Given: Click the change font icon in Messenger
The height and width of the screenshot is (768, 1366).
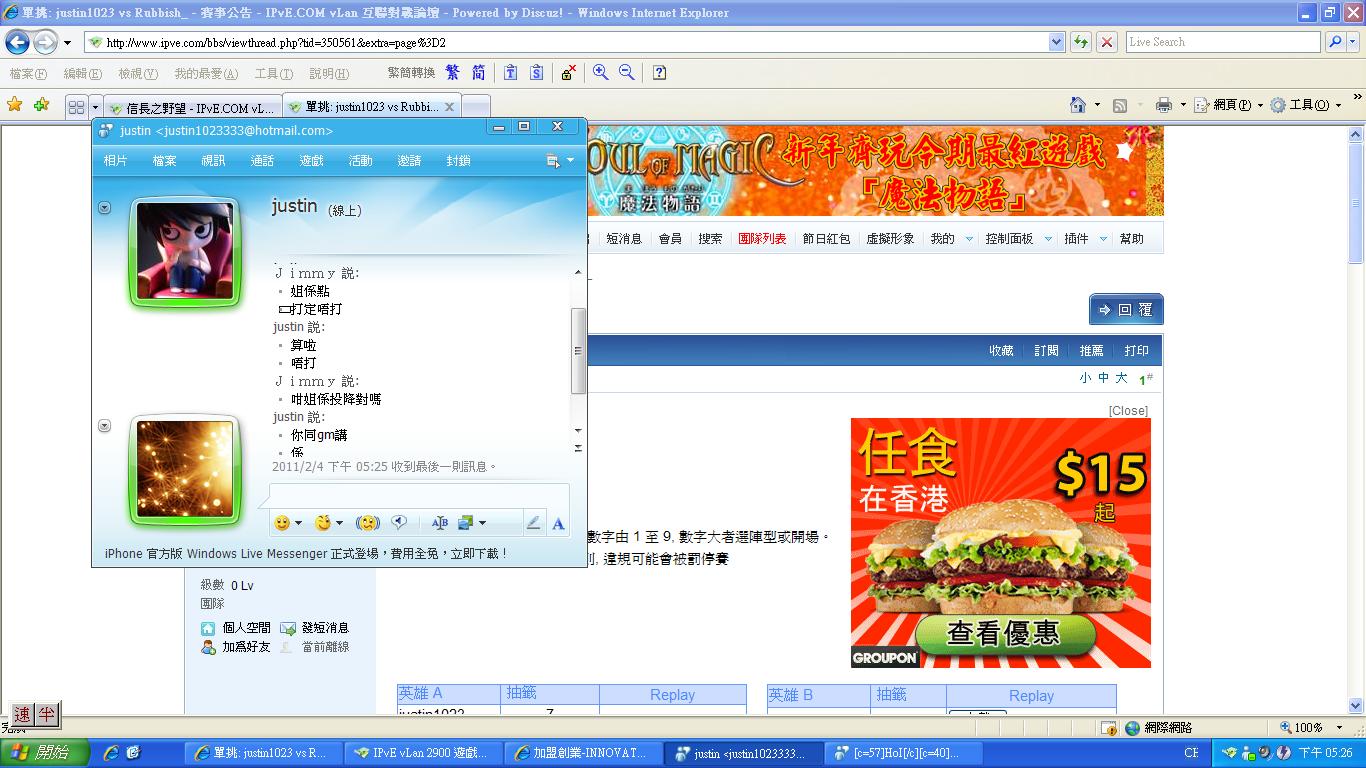Looking at the screenshot, I should 439,523.
